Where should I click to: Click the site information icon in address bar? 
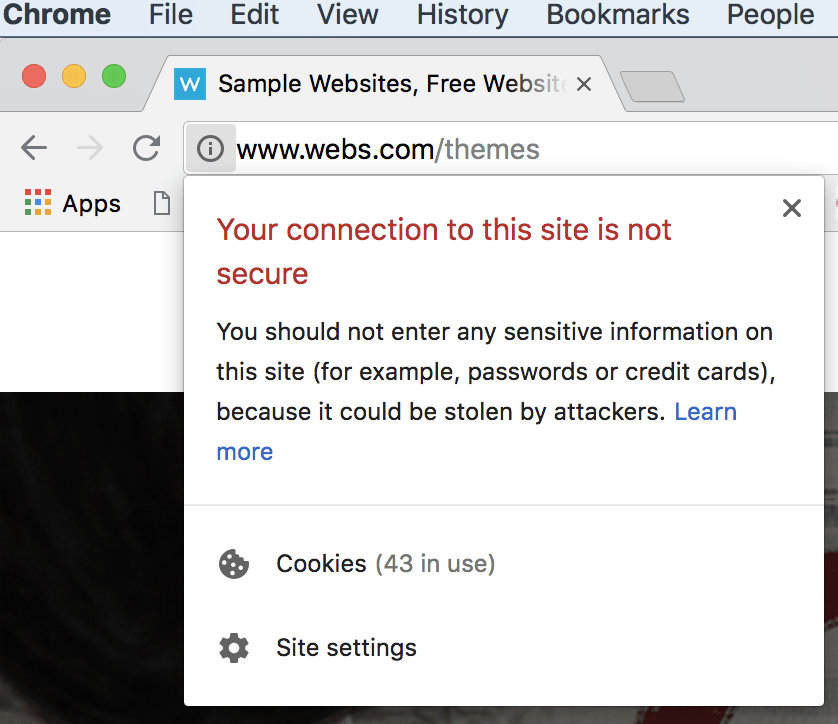pos(210,149)
